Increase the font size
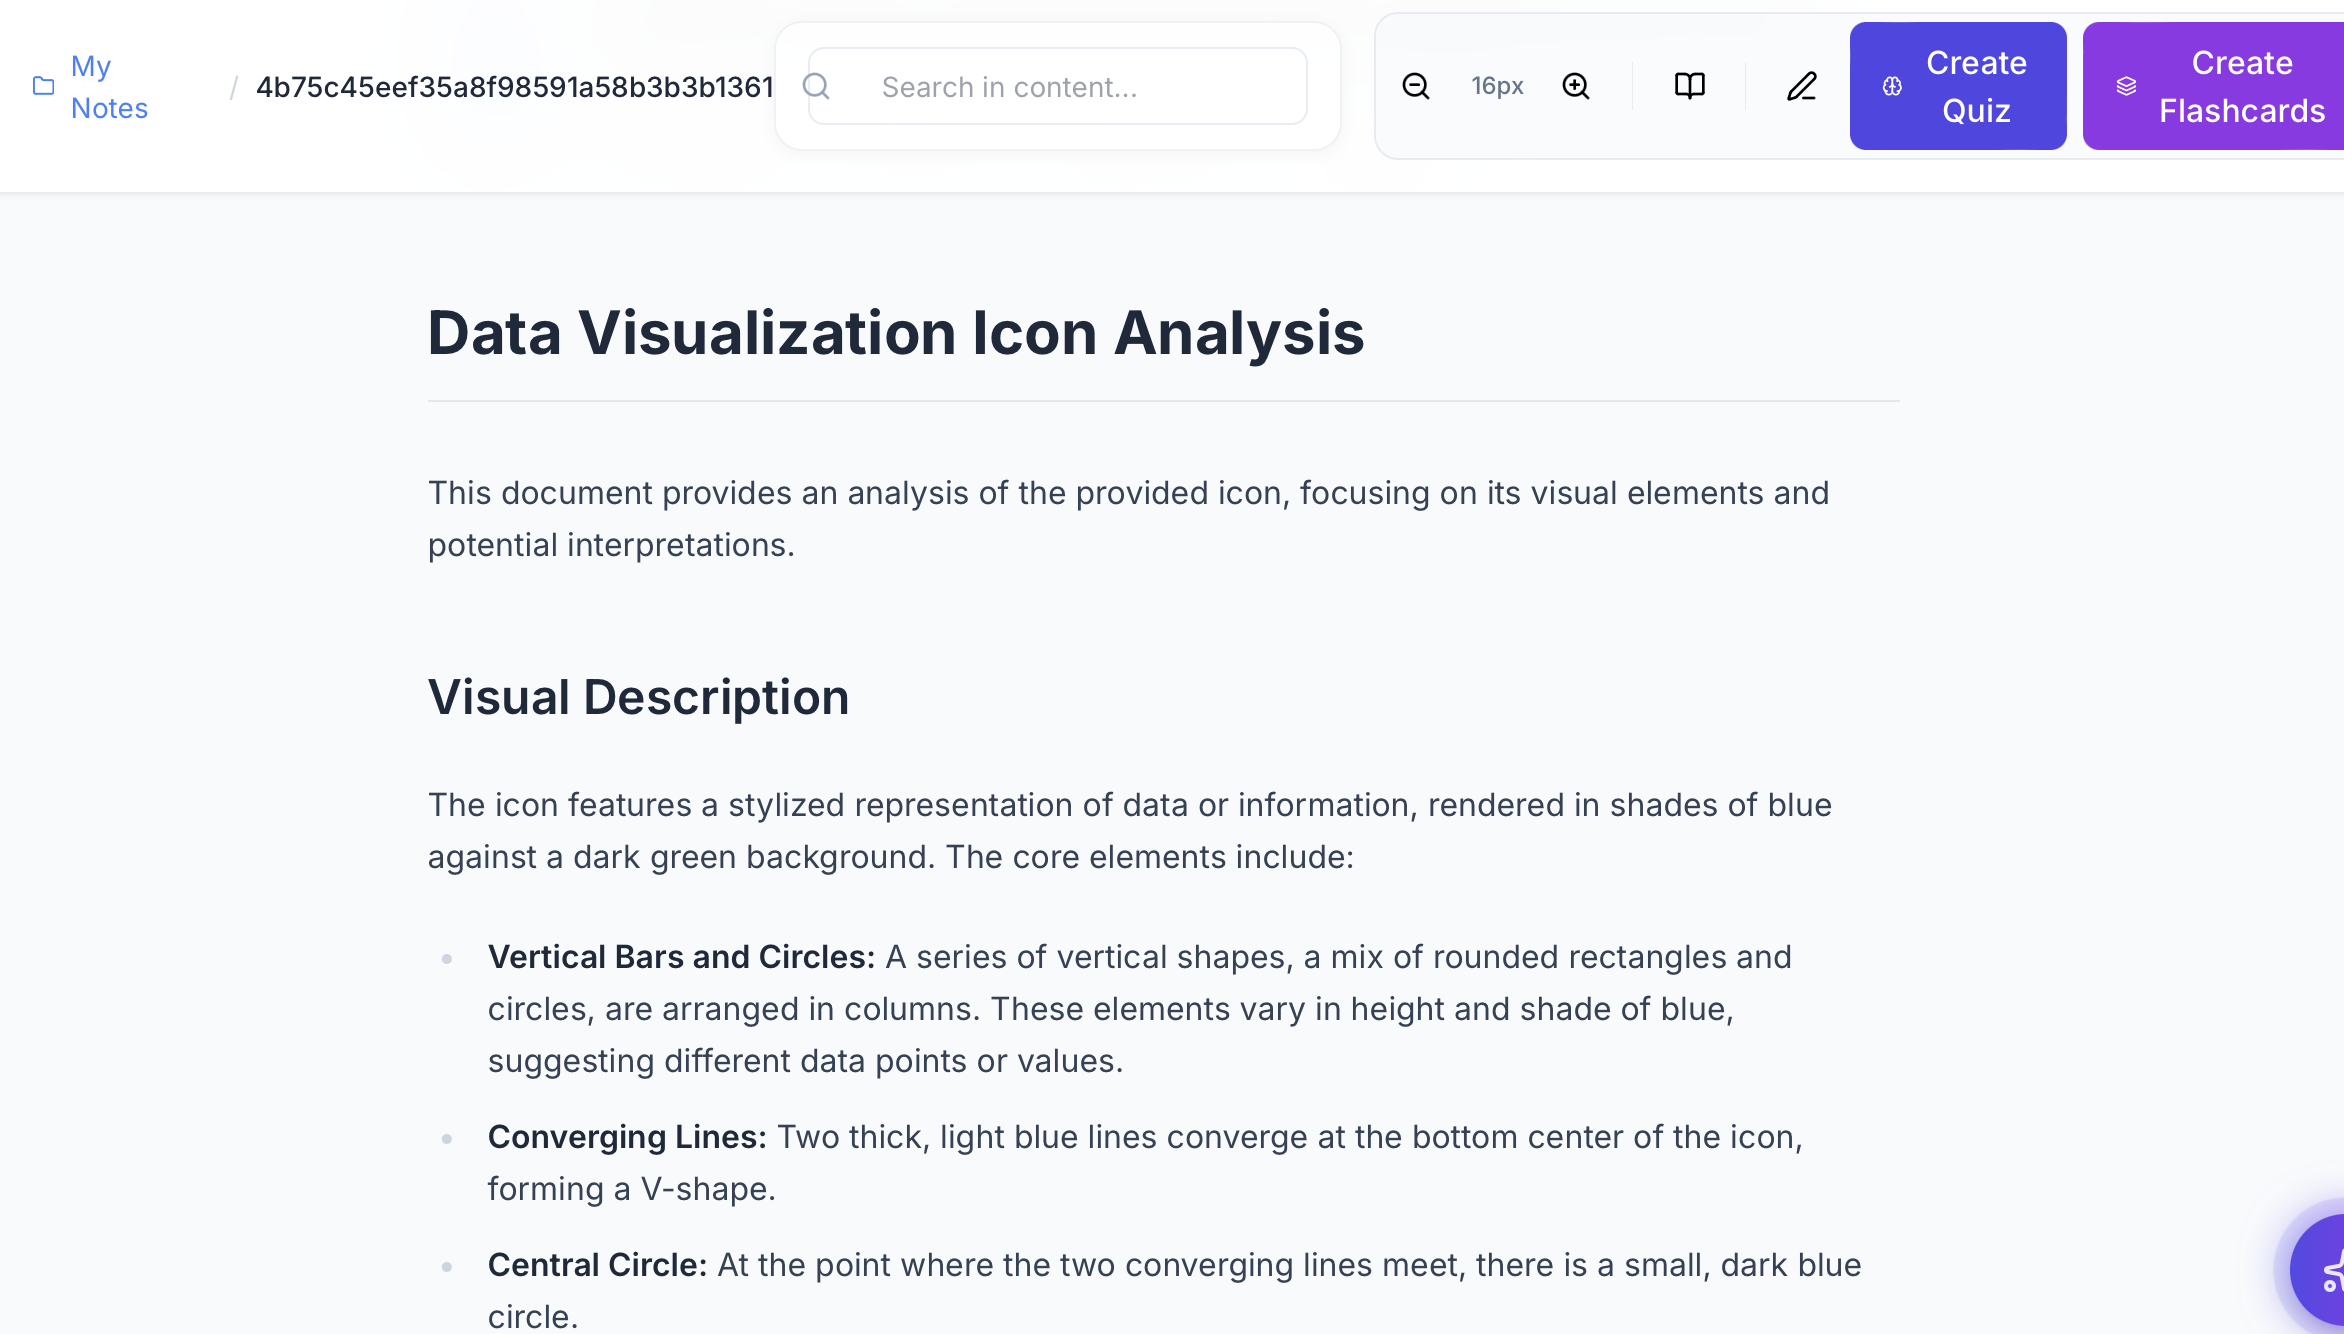The image size is (2344, 1334). point(1576,86)
